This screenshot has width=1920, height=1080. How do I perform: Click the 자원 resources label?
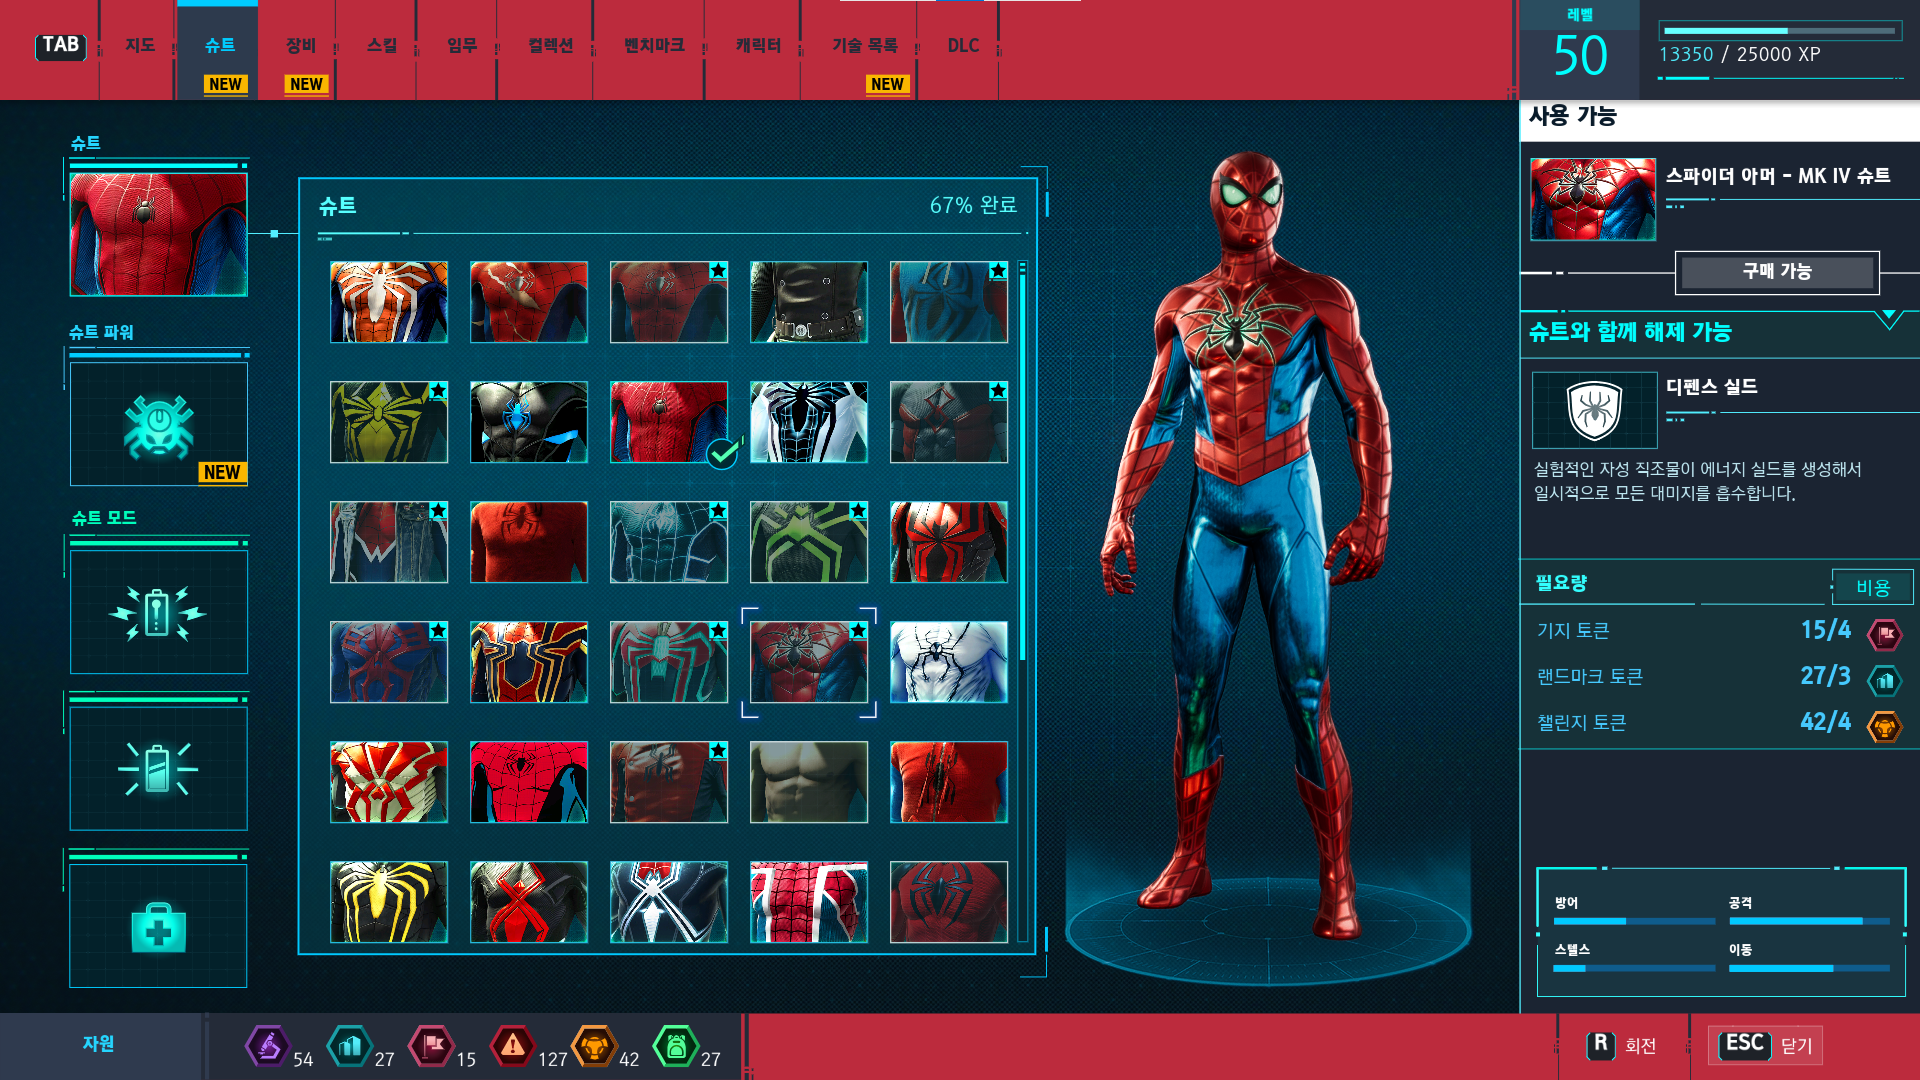pos(98,1044)
